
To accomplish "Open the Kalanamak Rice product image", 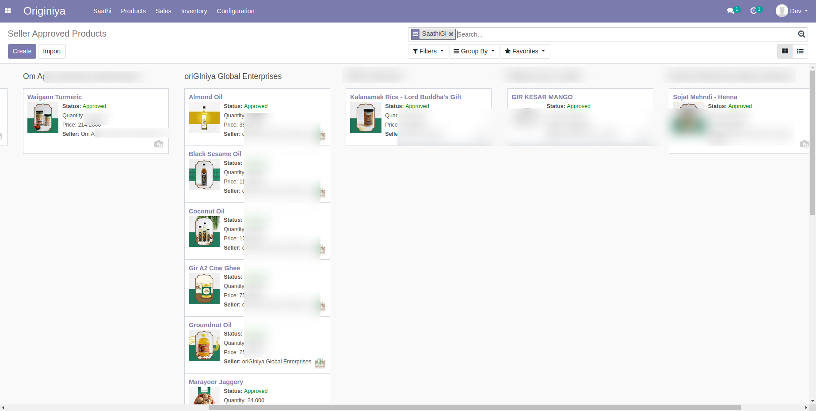I will pyautogui.click(x=365, y=117).
